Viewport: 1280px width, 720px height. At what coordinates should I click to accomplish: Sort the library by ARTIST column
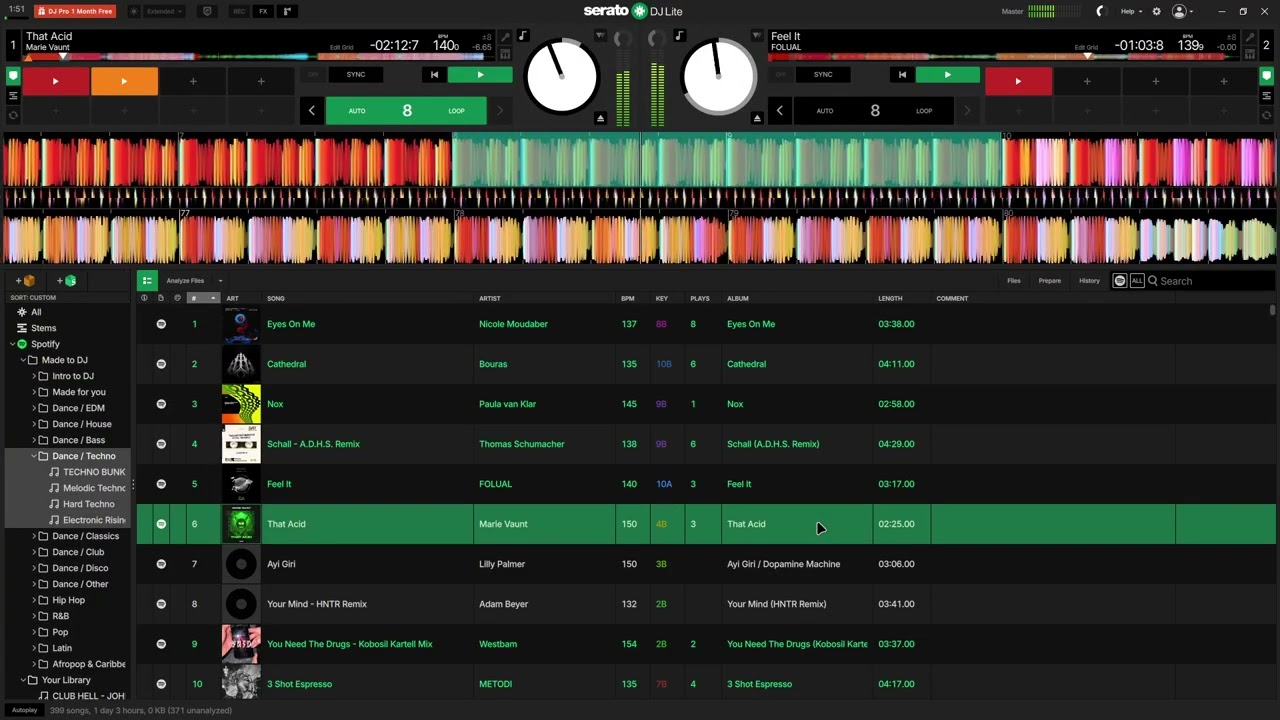tap(544, 298)
